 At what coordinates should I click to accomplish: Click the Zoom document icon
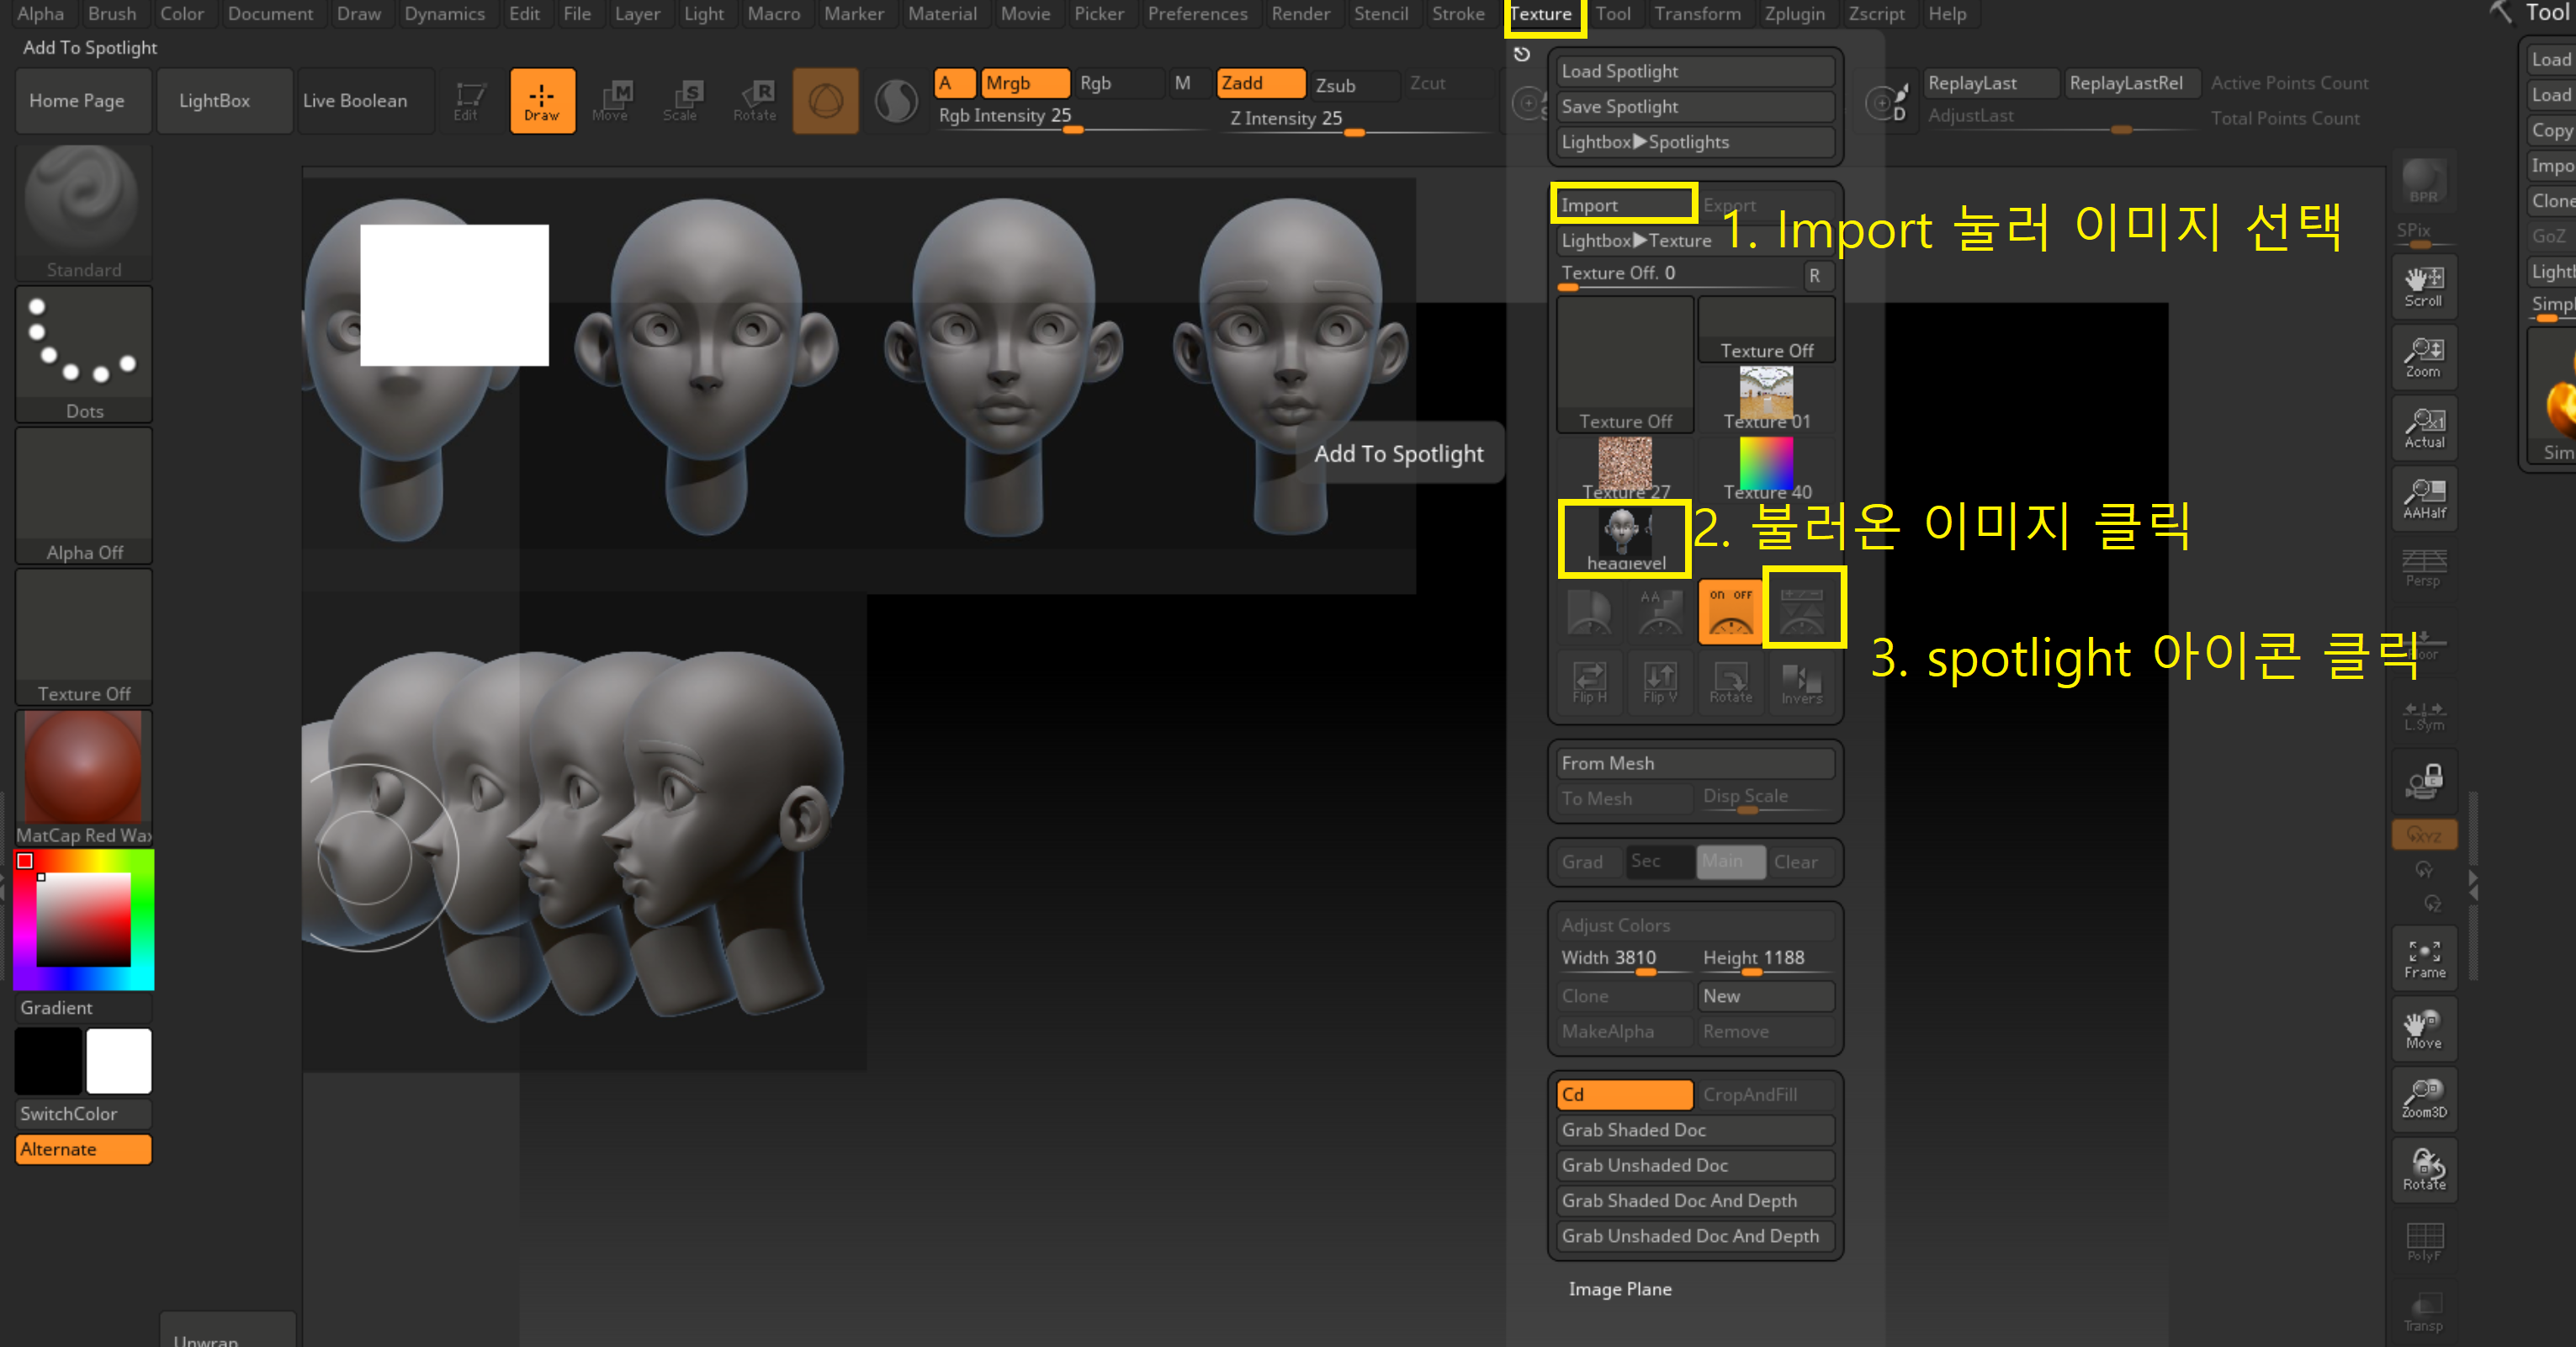click(x=2423, y=356)
